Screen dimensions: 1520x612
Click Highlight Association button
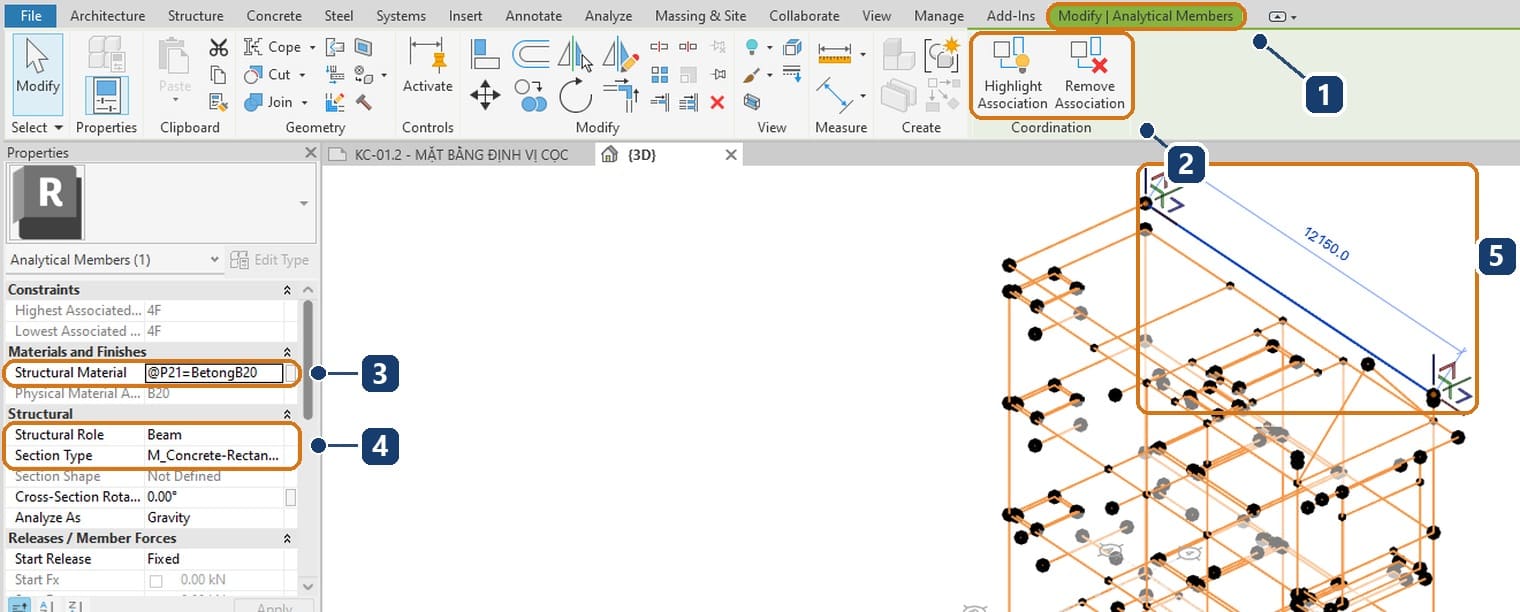(1012, 73)
